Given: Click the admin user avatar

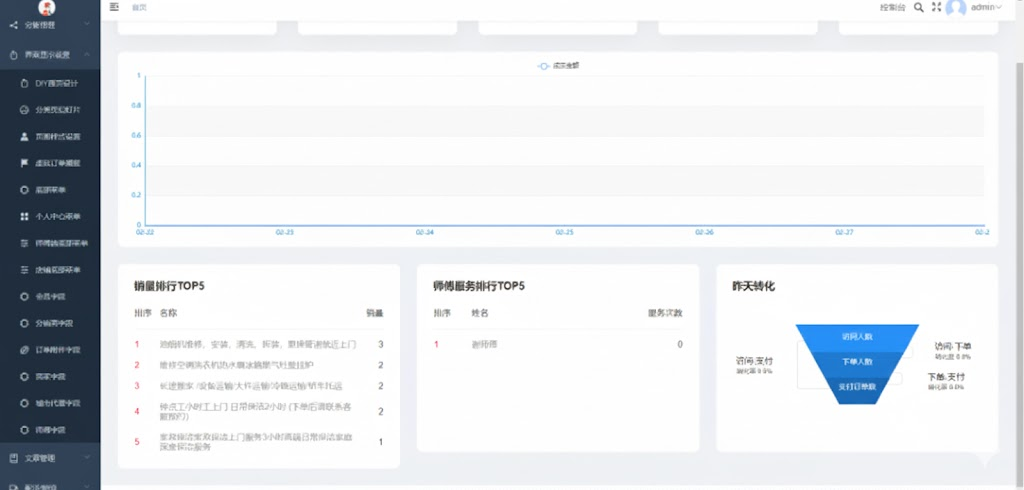Looking at the screenshot, I should (x=956, y=7).
